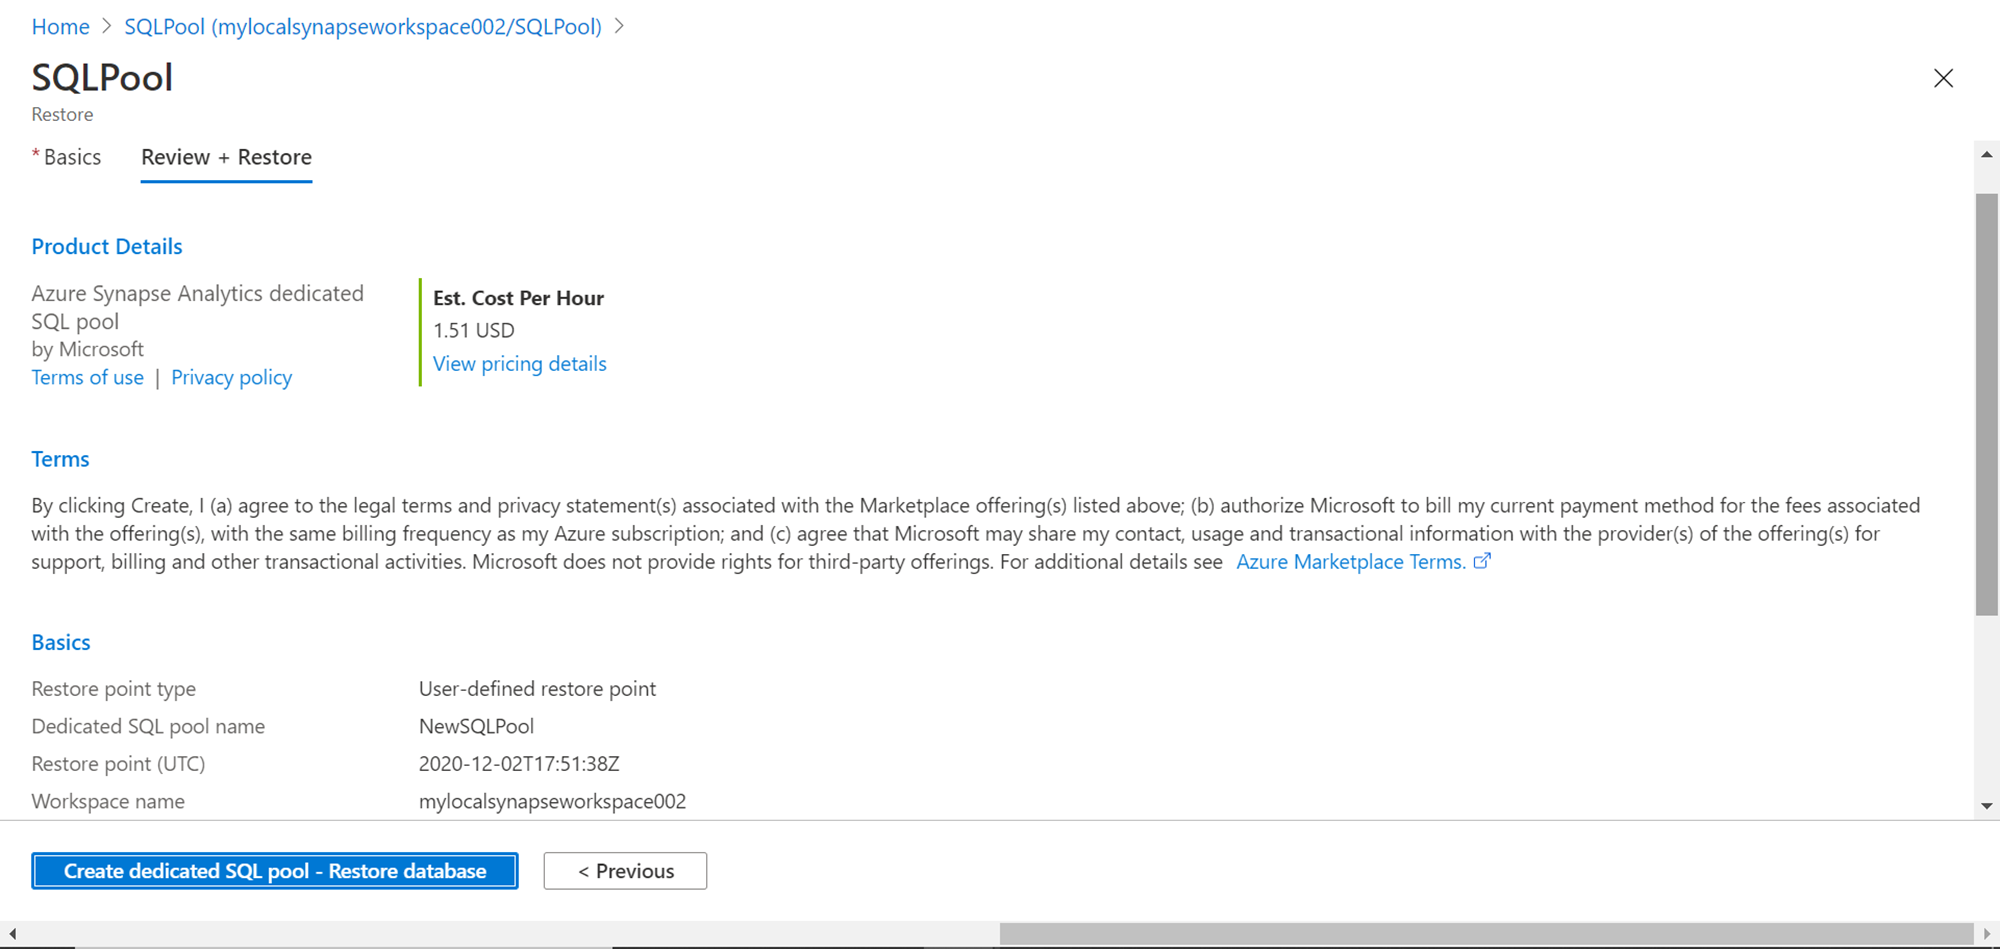Open the SQLPool (mylocalsynapseworkspace002/SQLPool) breadcrumb
The width and height of the screenshot is (2000, 949).
[363, 27]
